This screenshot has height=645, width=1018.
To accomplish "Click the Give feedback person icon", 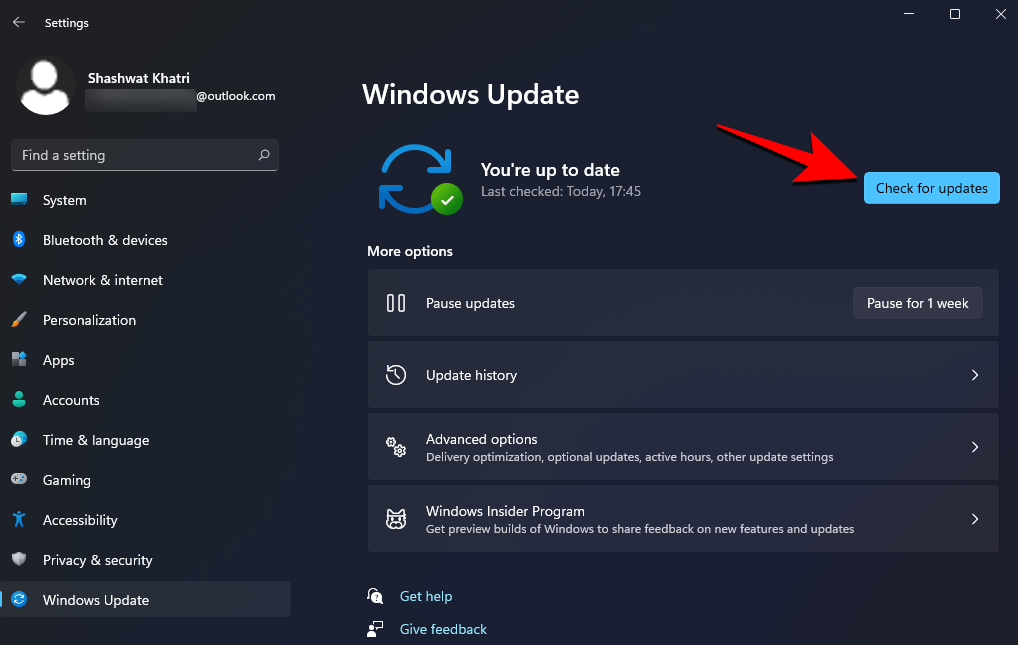I will 375,629.
